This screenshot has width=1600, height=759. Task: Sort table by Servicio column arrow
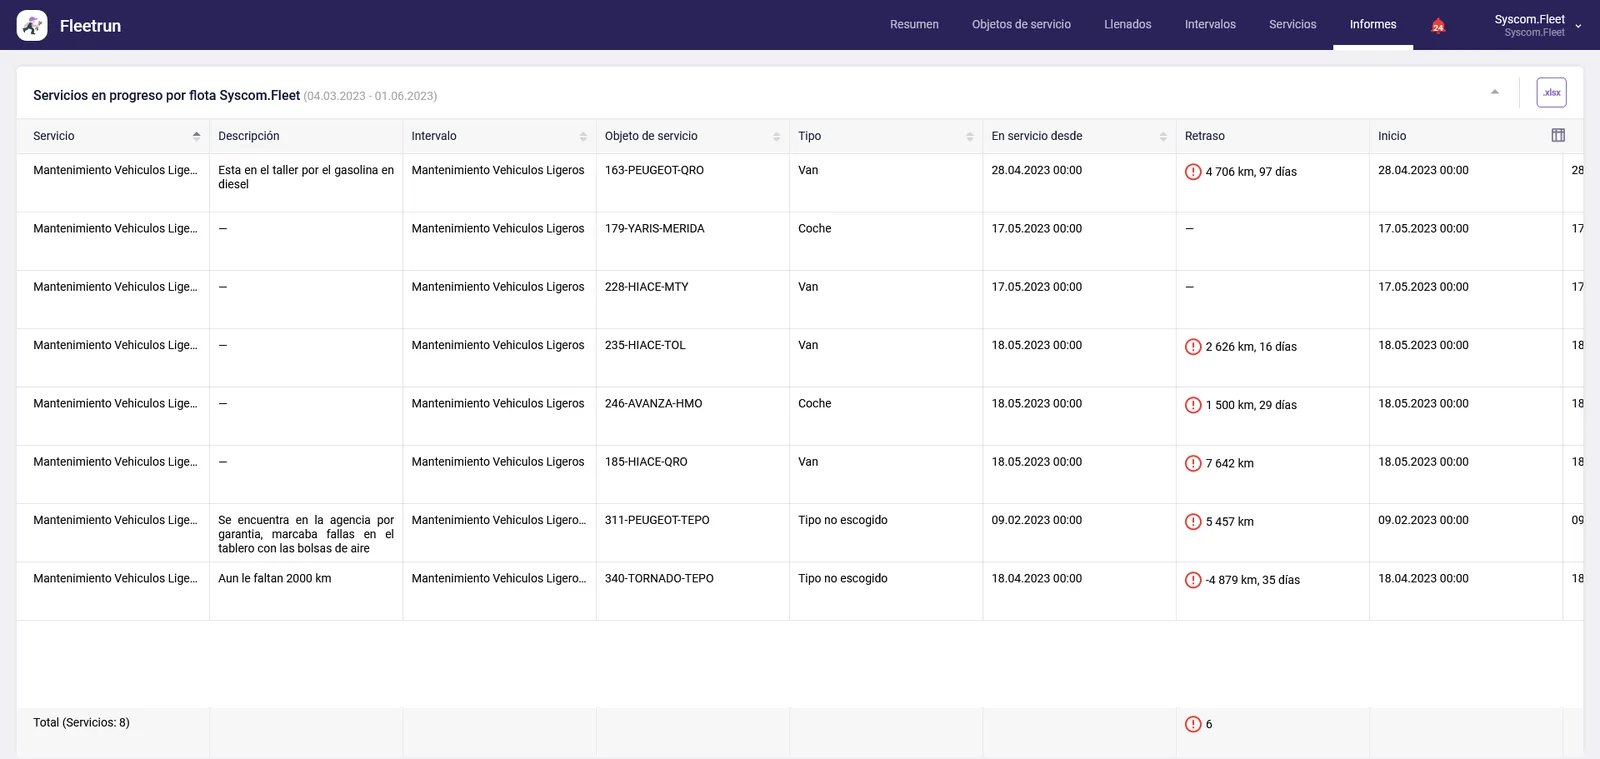(x=196, y=136)
